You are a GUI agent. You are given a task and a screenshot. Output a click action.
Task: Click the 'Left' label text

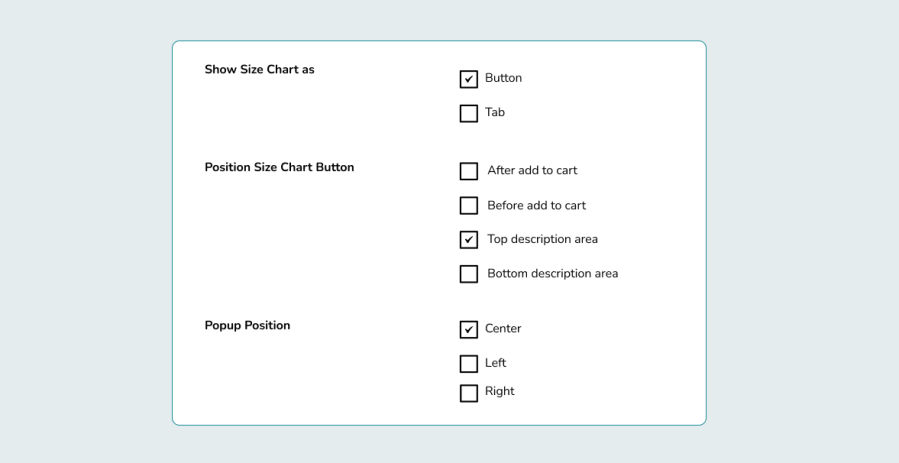click(x=496, y=363)
